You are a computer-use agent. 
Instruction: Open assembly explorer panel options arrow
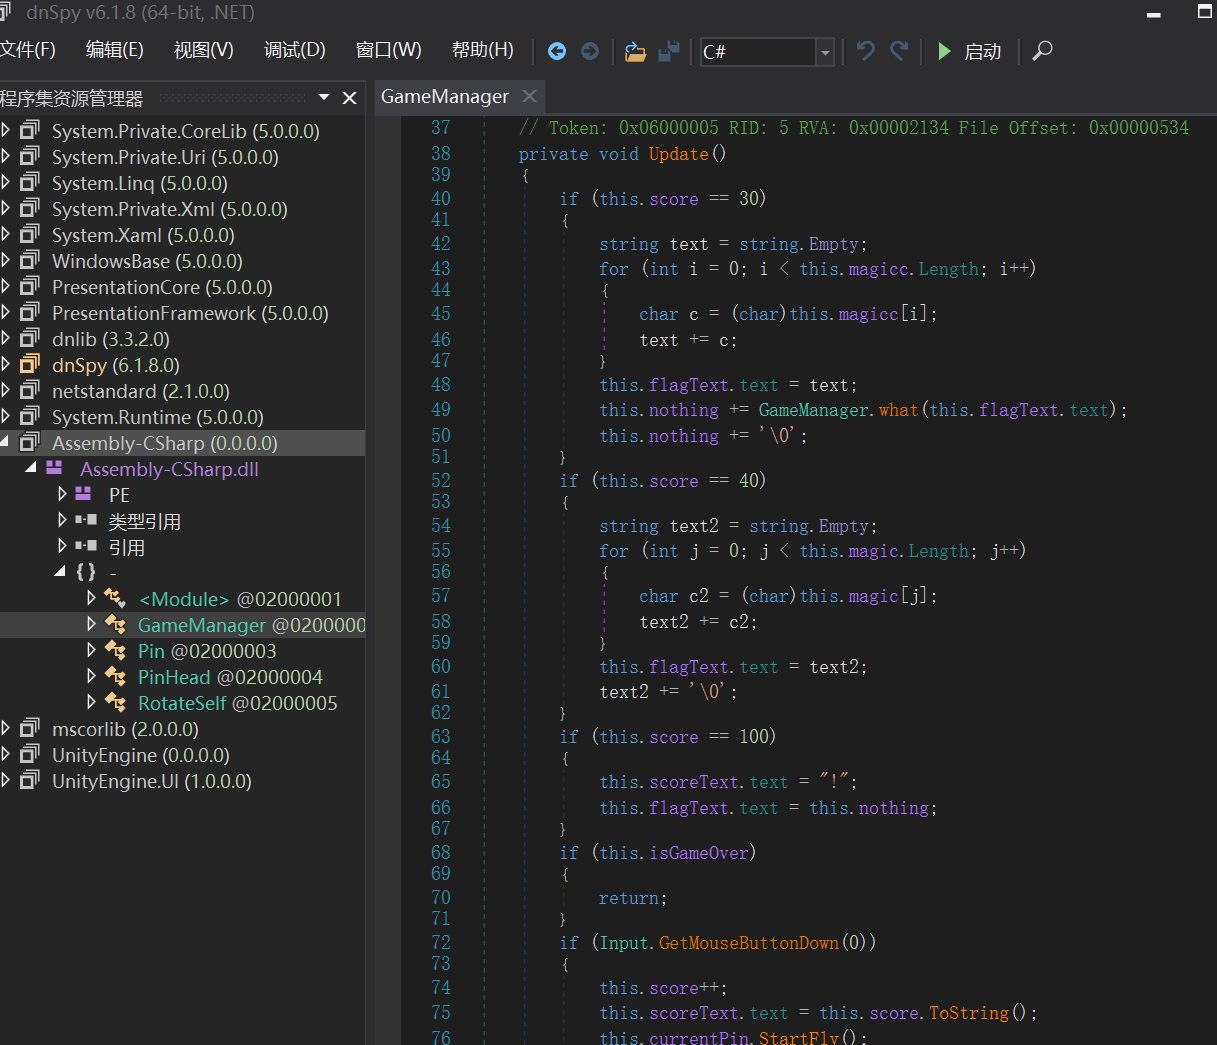pos(324,97)
